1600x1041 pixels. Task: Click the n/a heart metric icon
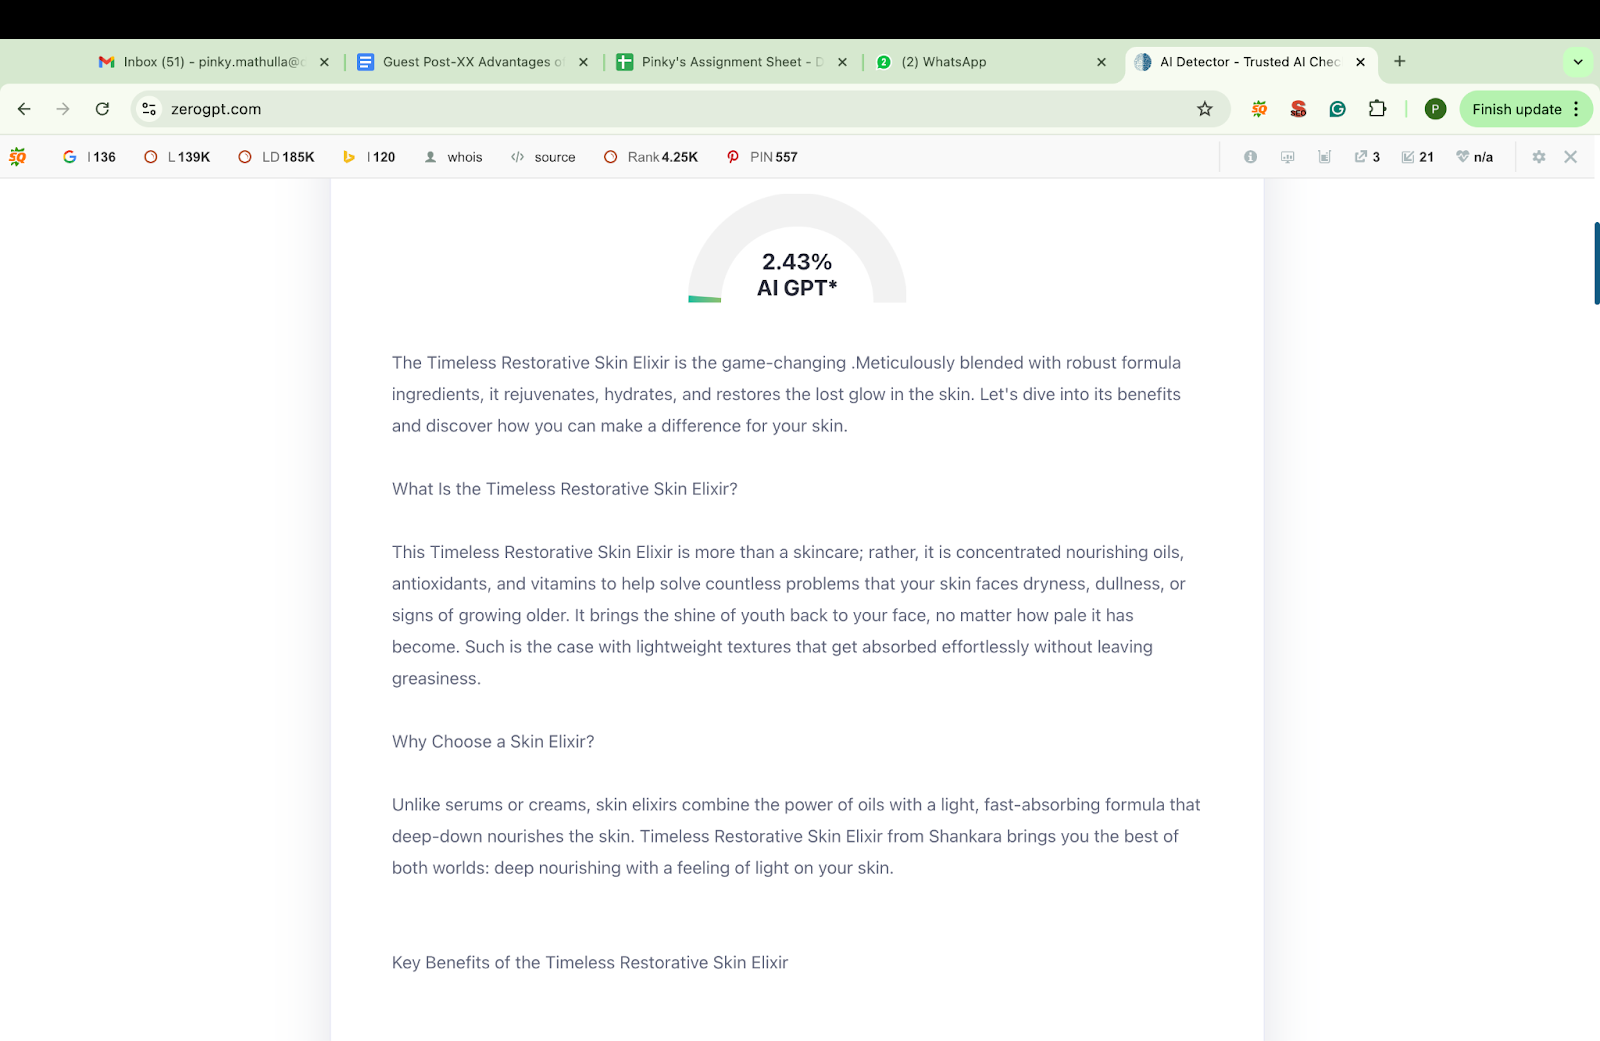1474,157
